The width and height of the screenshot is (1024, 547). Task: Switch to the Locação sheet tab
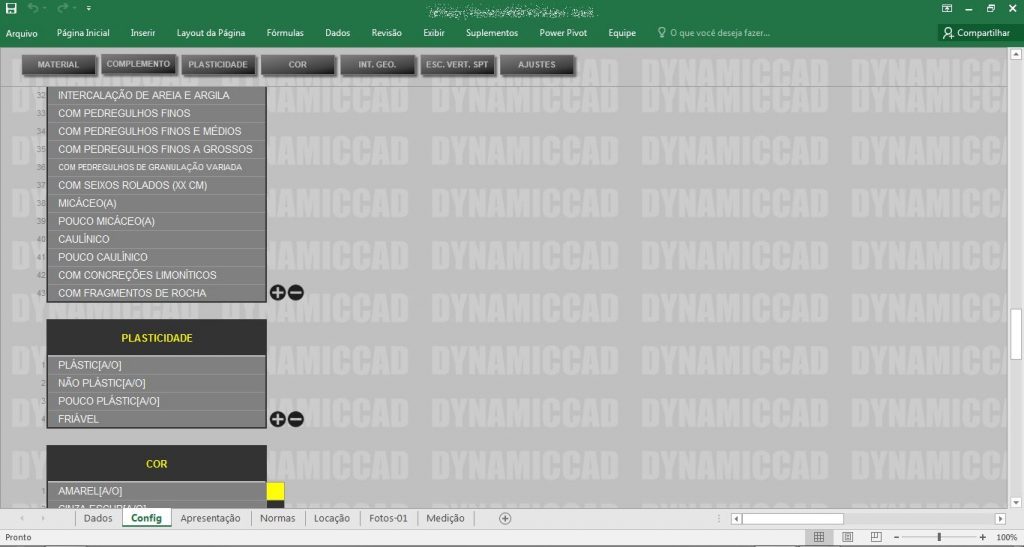tap(332, 518)
